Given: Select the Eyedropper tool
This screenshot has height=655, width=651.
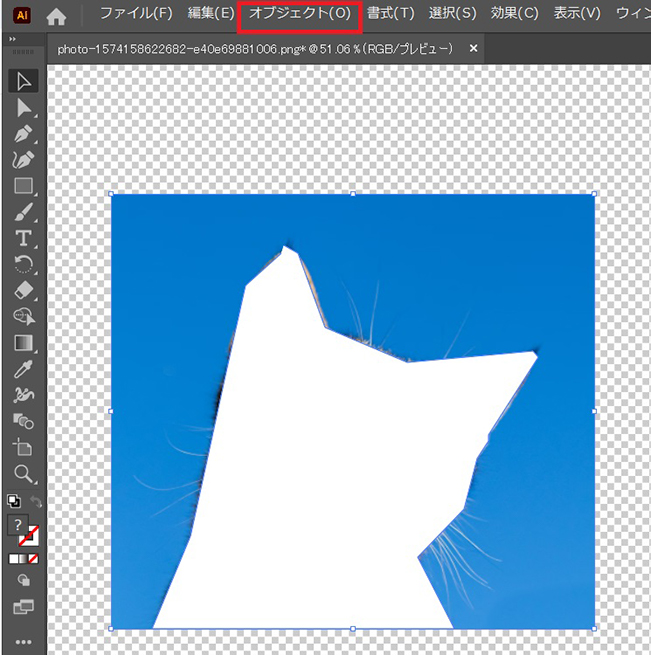Looking at the screenshot, I should click(24, 369).
